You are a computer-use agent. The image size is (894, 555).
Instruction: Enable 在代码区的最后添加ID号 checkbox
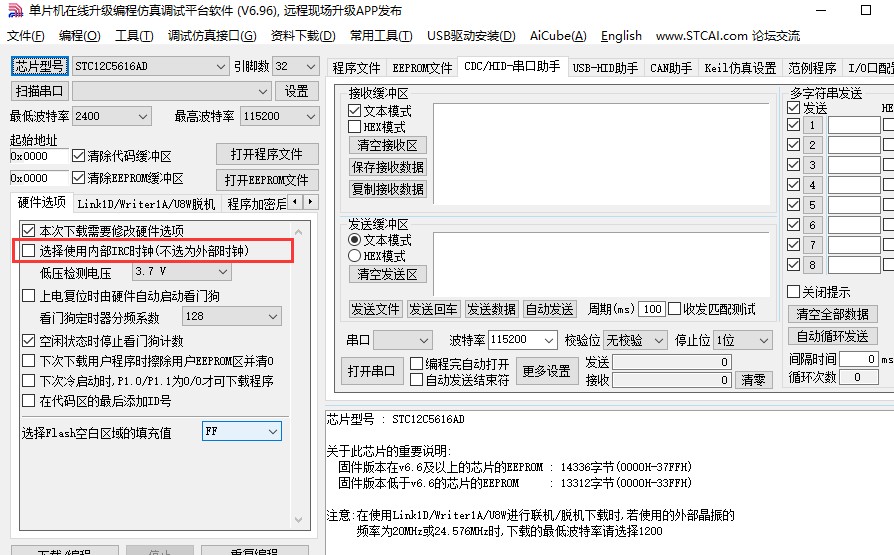pyautogui.click(x=29, y=400)
